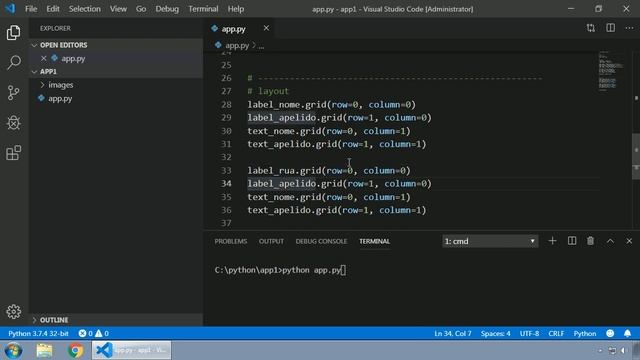
Task: Open the Debug menu
Action: coord(167,9)
